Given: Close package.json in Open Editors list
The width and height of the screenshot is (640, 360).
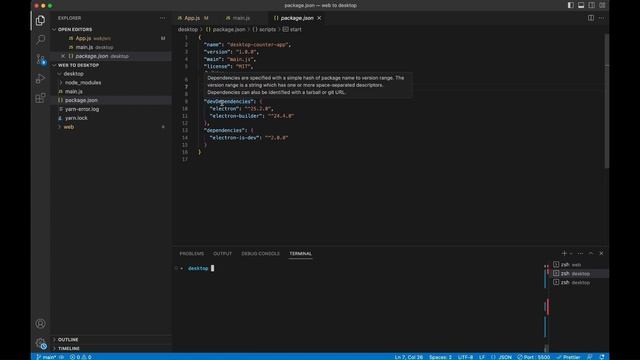Looking at the screenshot, I should point(63,56).
